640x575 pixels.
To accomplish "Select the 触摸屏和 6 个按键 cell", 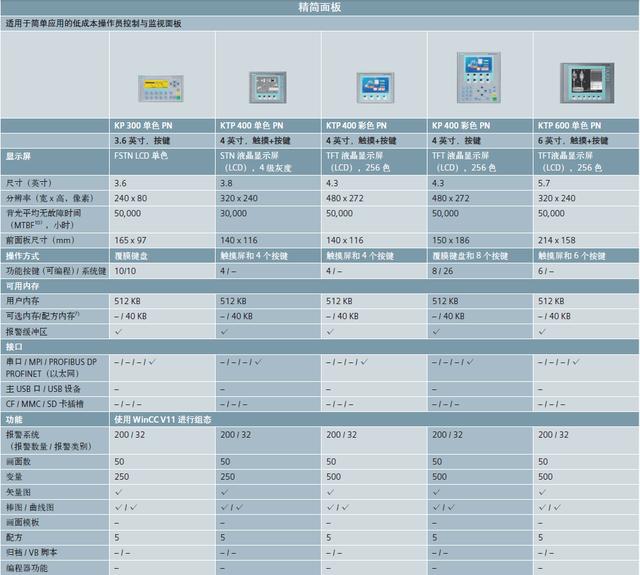I will click(572, 256).
